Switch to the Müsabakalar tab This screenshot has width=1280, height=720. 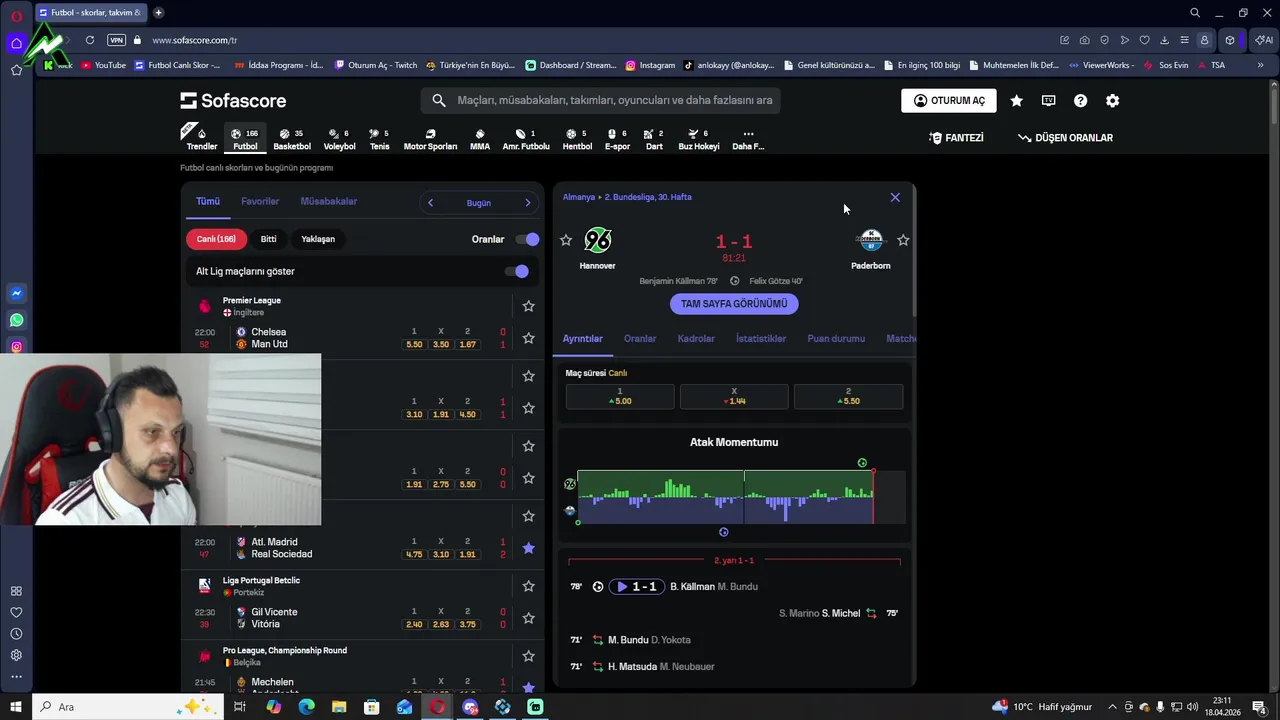329,201
